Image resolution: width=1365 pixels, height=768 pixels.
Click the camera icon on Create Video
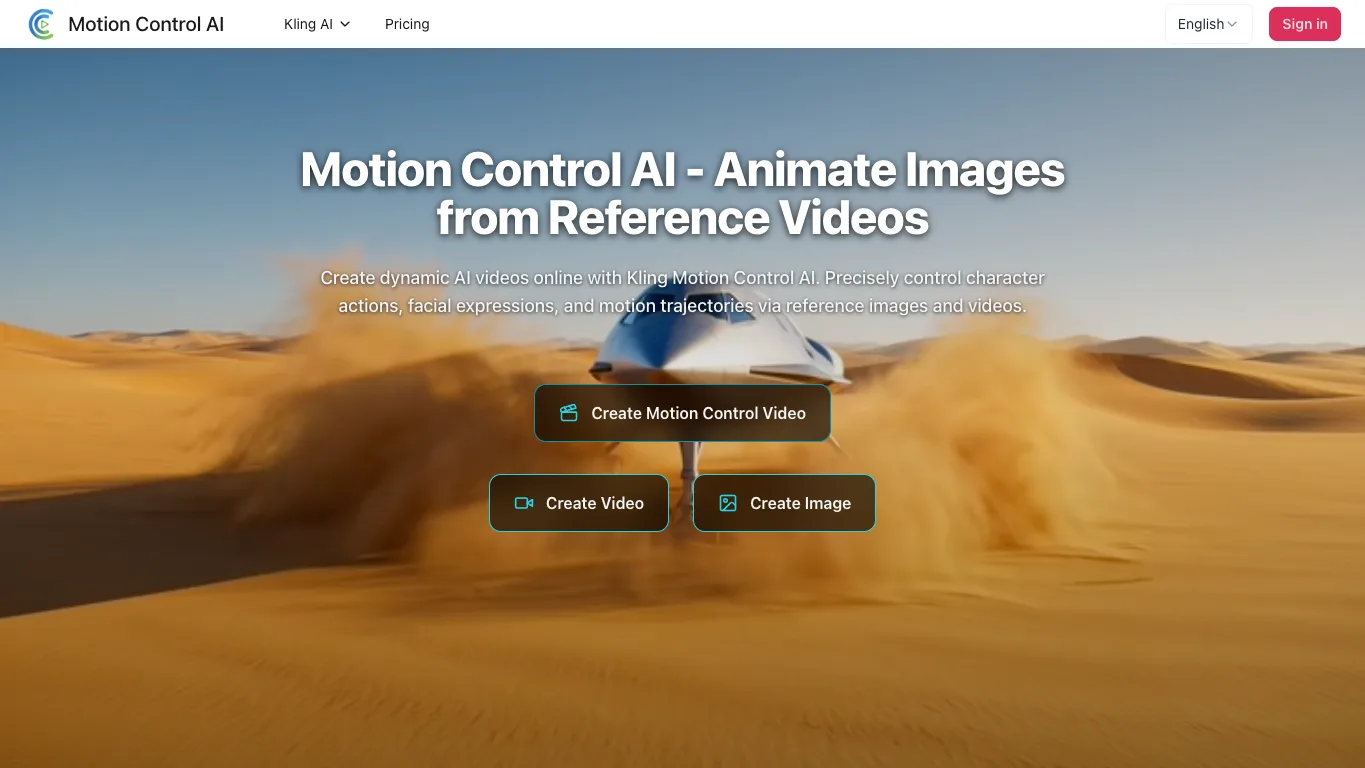click(524, 503)
